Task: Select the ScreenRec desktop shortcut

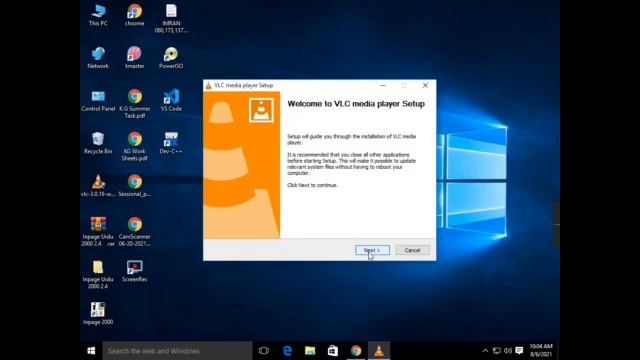Action: 134,271
